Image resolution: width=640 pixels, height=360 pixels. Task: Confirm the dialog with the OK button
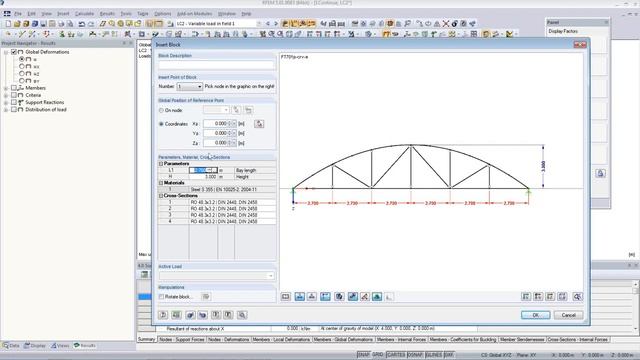(536, 315)
